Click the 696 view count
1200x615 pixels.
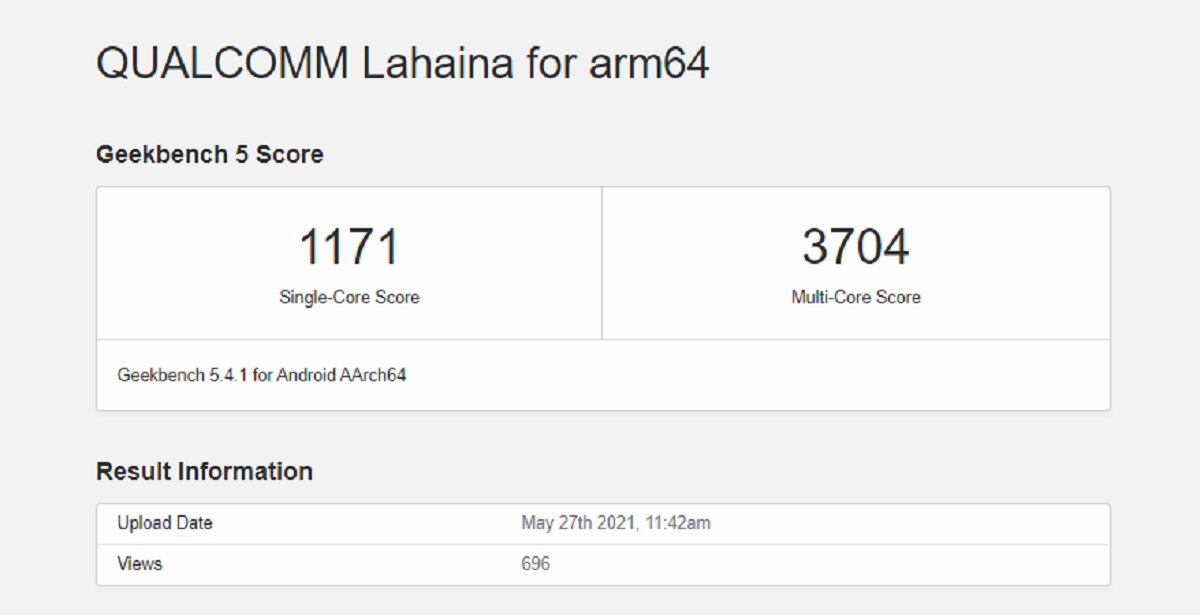[x=536, y=564]
